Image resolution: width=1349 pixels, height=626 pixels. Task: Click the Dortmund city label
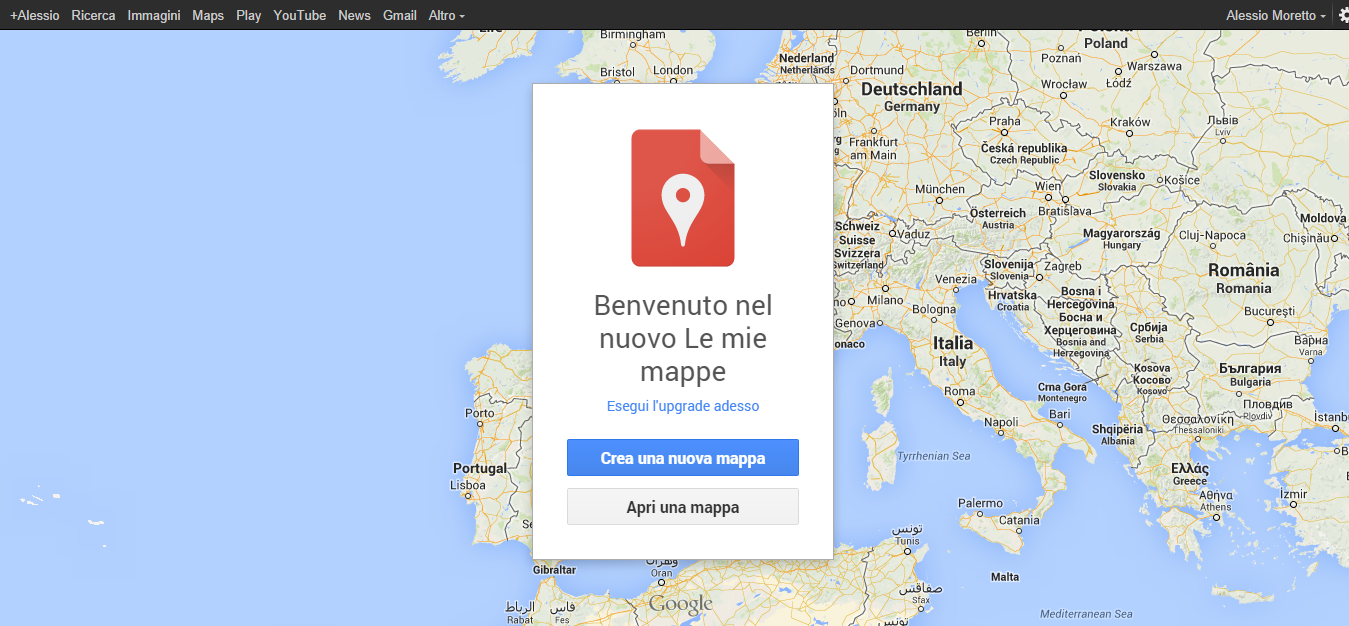coord(877,70)
